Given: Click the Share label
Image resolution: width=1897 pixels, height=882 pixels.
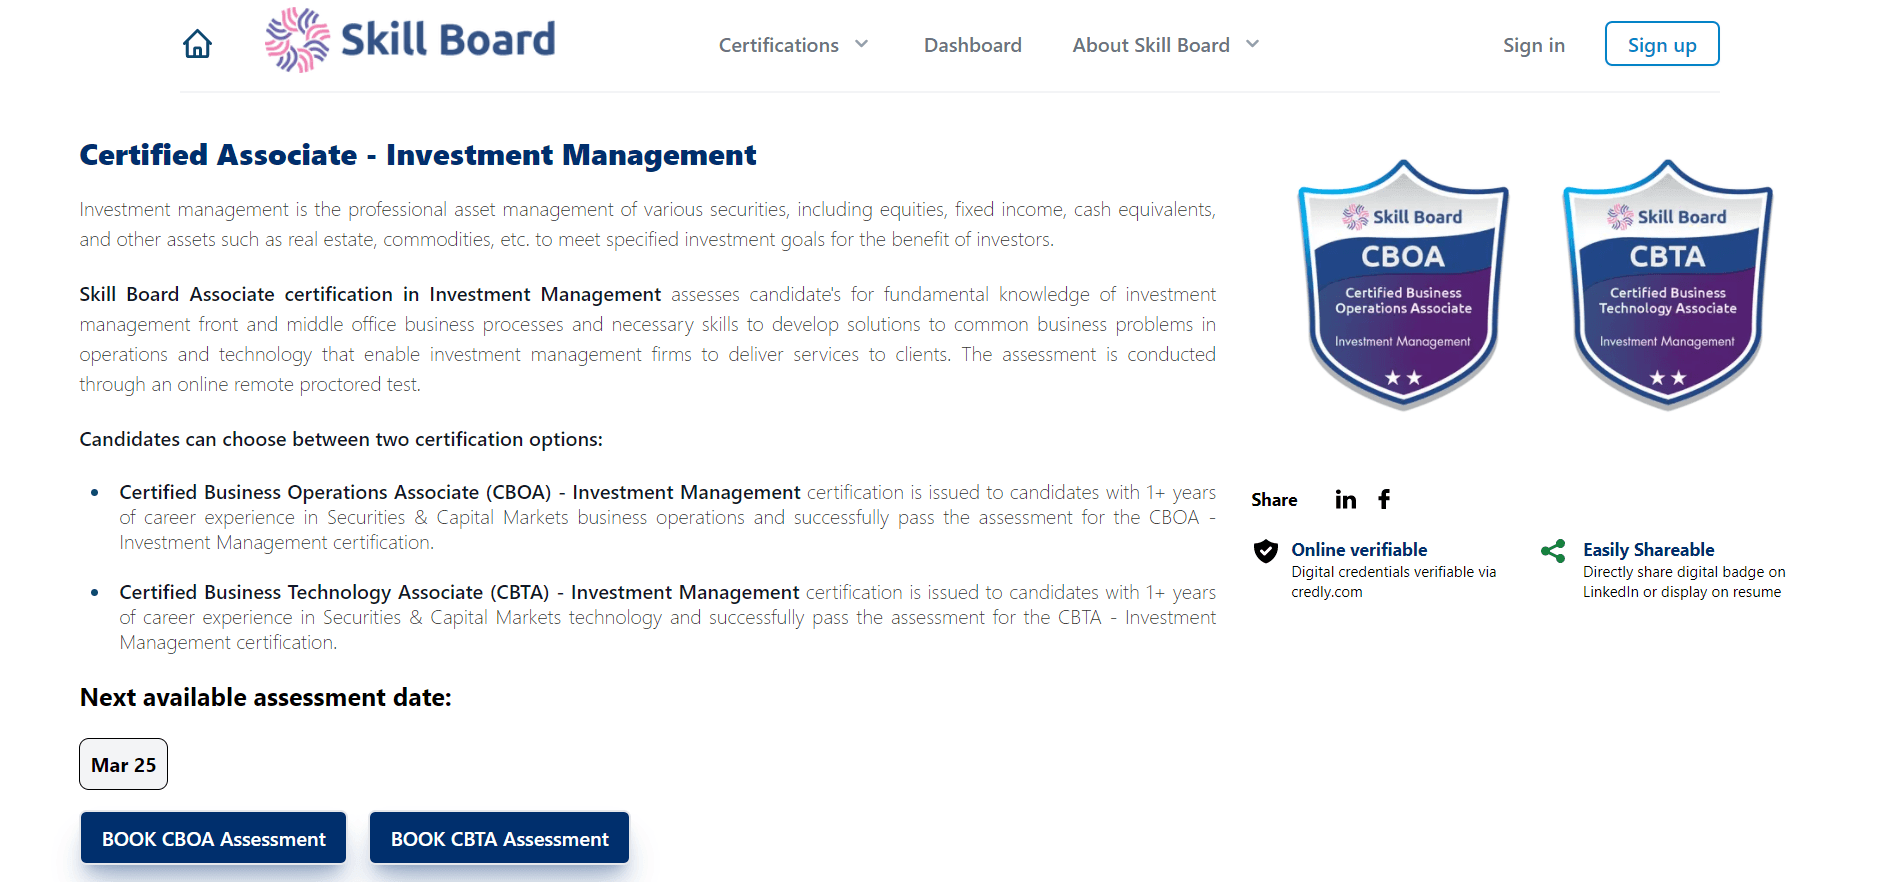Looking at the screenshot, I should pos(1274,499).
